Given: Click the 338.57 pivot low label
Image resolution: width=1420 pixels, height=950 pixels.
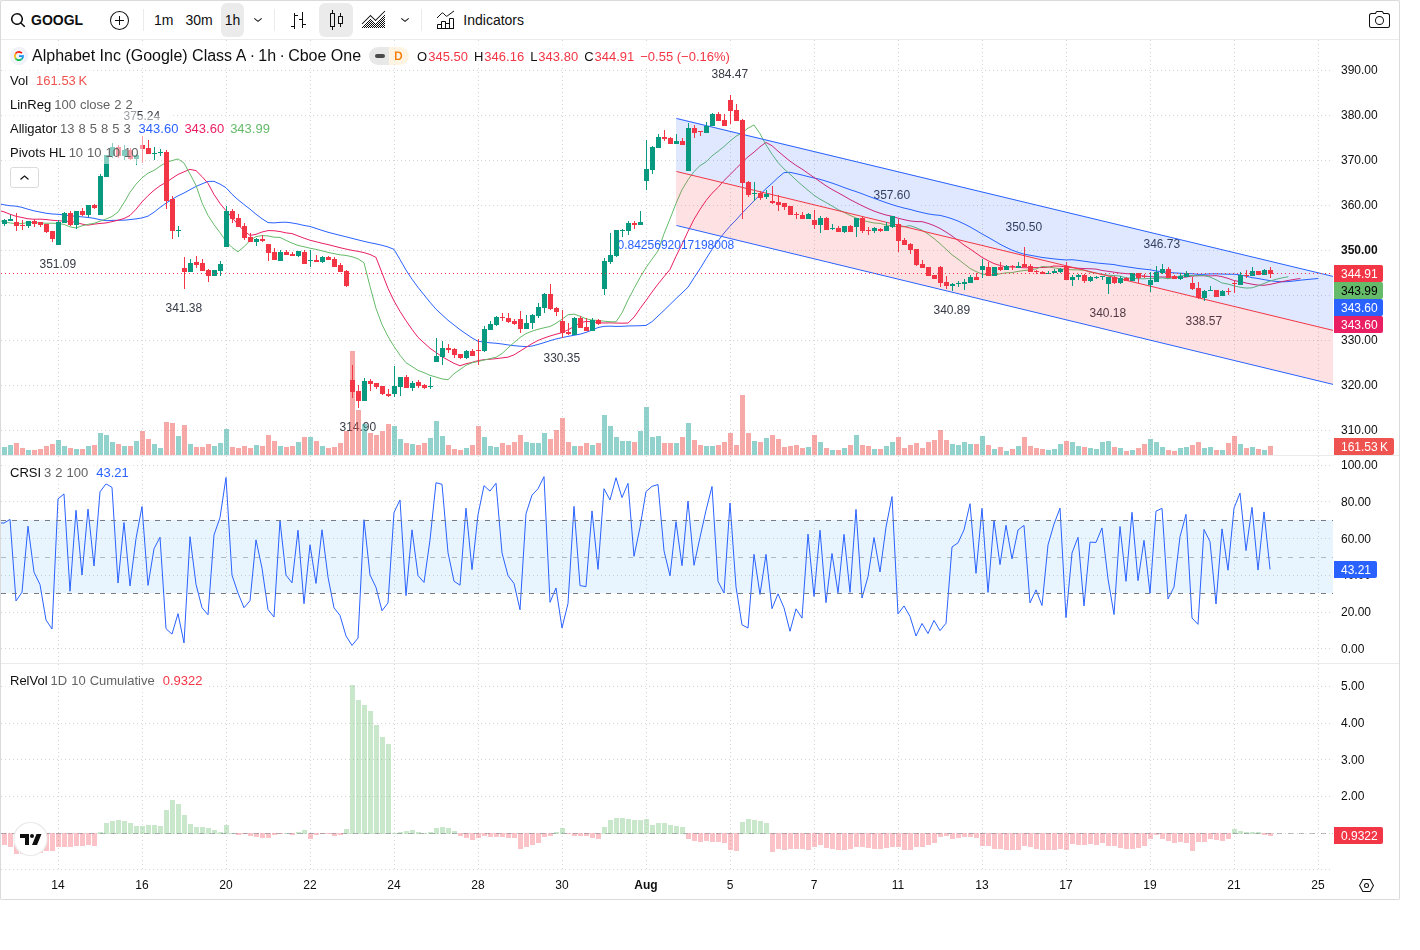Looking at the screenshot, I should click(1203, 321).
